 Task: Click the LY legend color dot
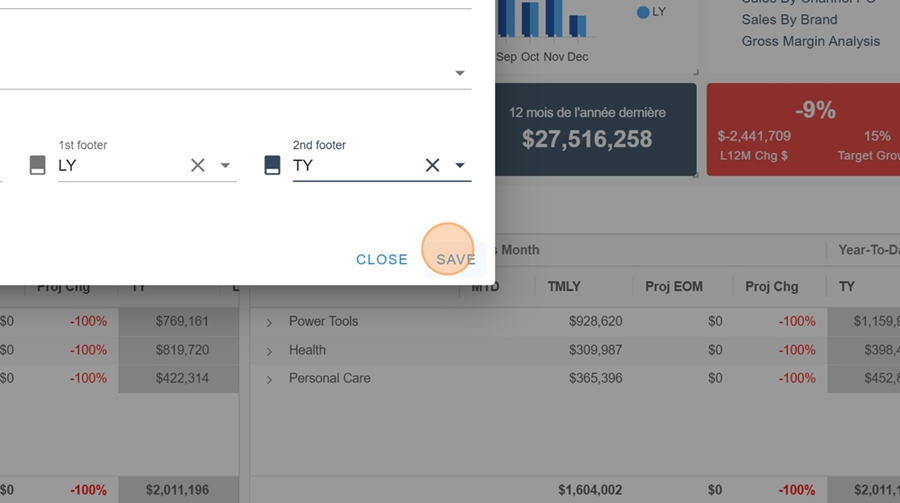click(x=643, y=12)
